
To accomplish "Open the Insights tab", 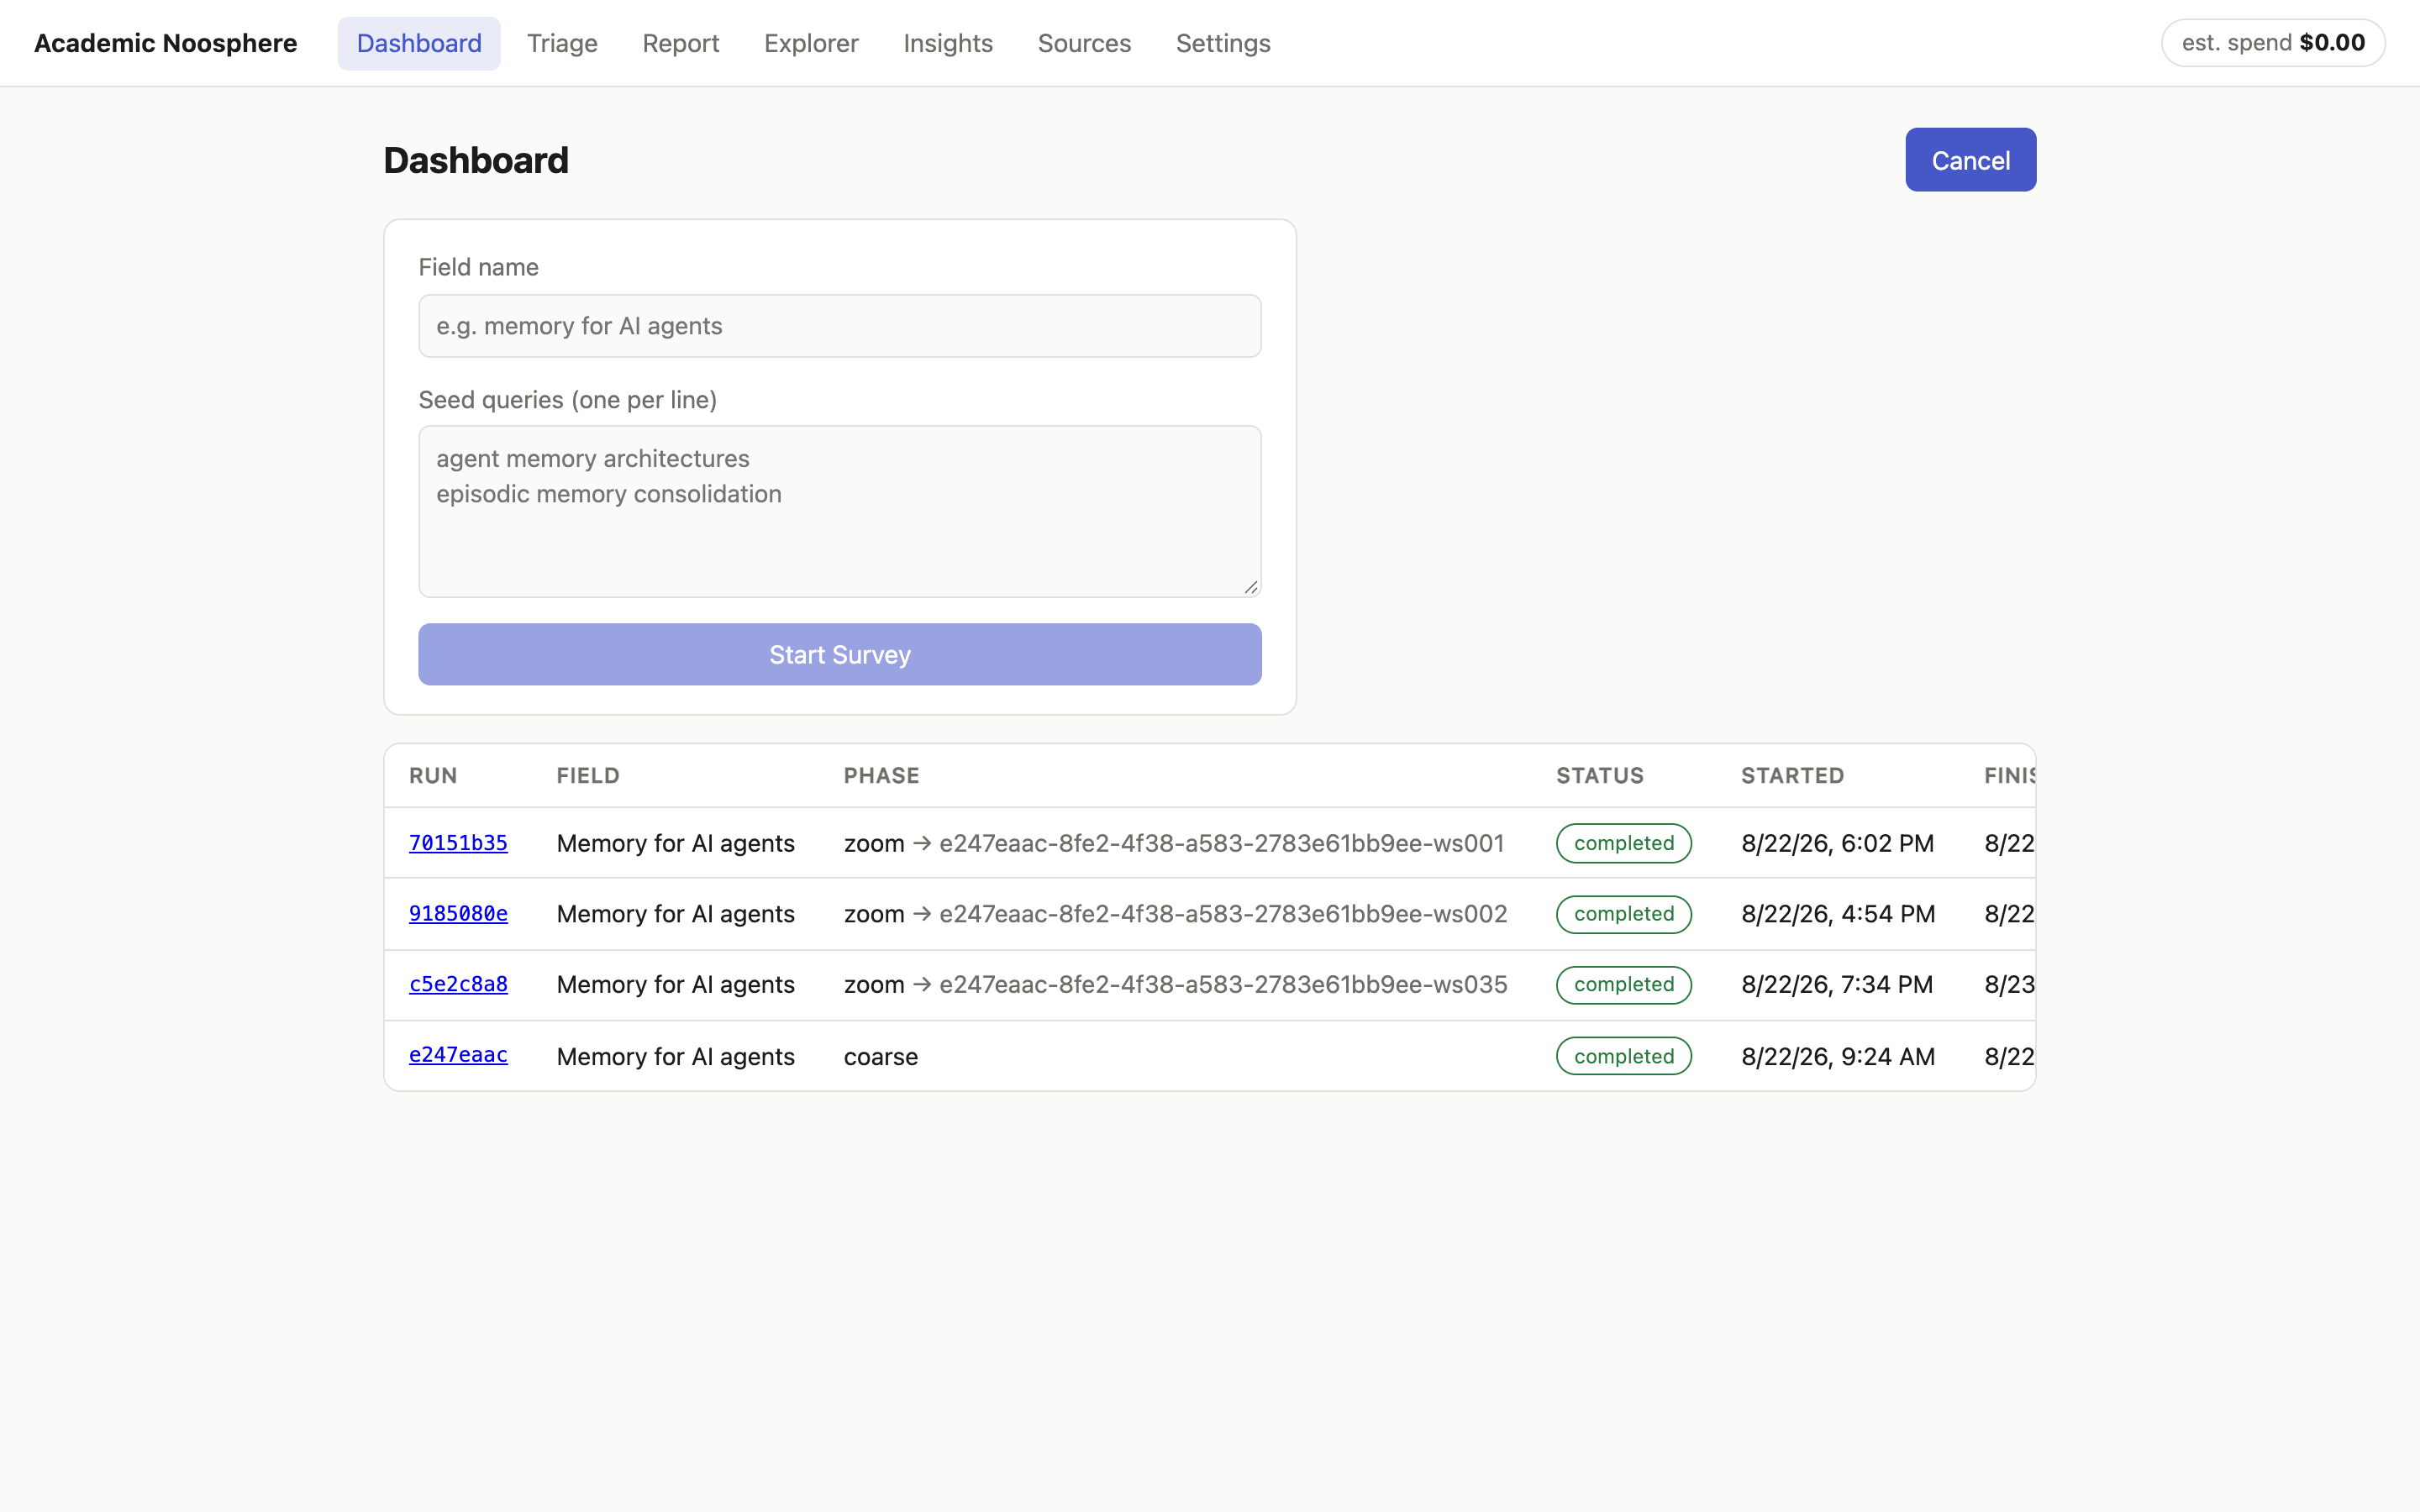I will pos(948,43).
